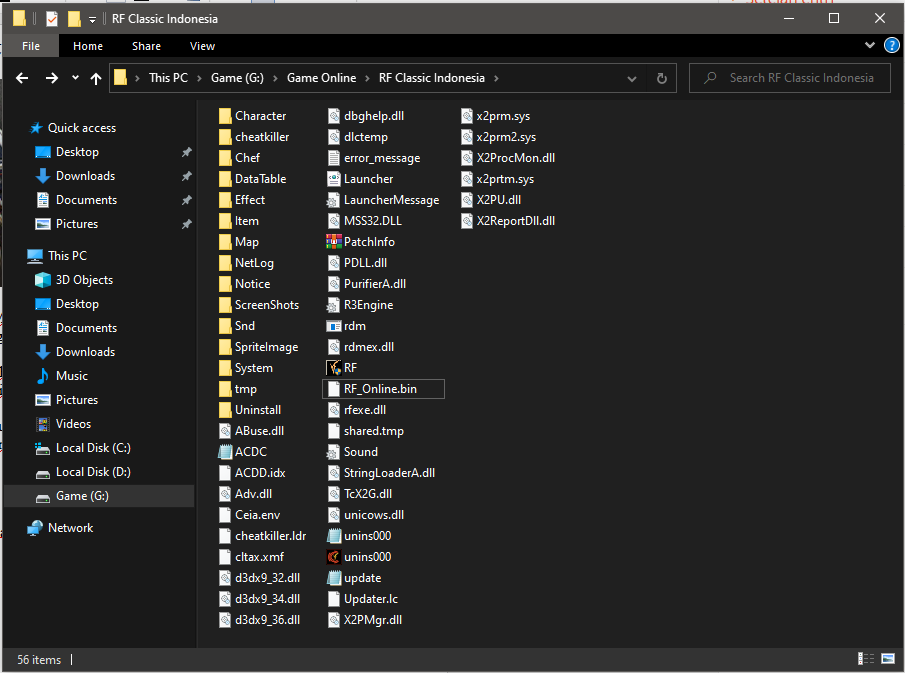This screenshot has height=673, width=905.
Task: Expand chevron after Game (G:) breadcrumb
Action: pos(275,78)
